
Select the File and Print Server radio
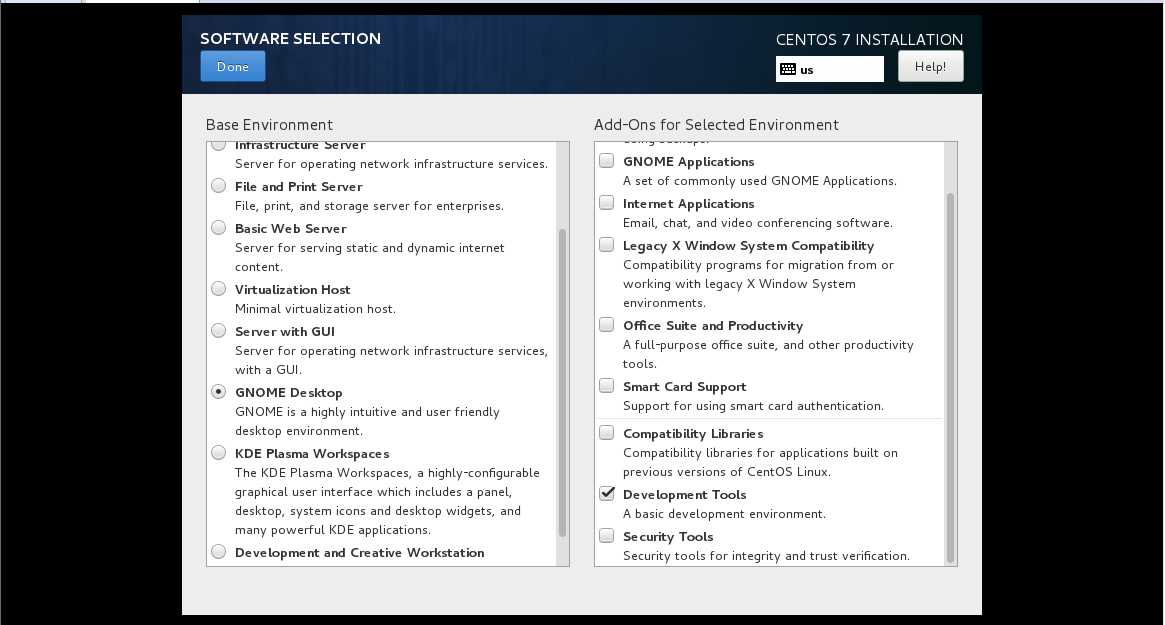tap(218, 186)
